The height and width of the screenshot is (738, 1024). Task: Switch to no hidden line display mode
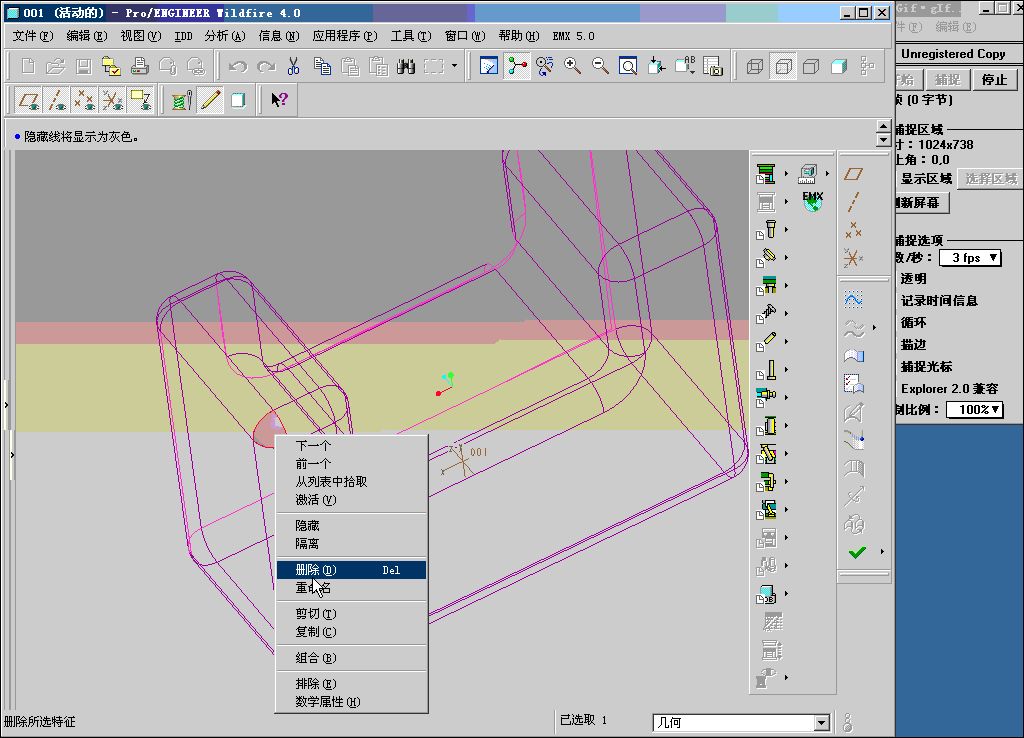pos(811,66)
